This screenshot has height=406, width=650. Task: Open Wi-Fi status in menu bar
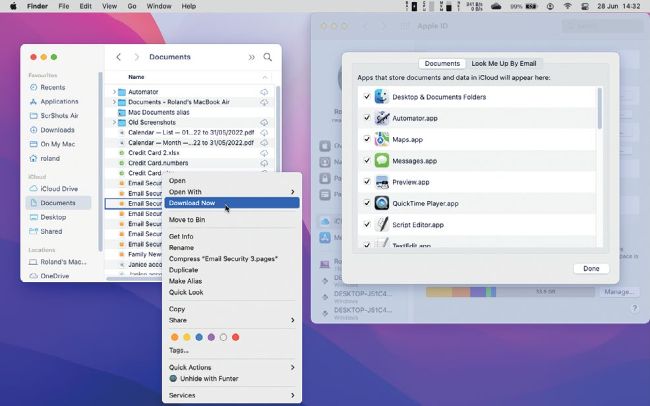click(568, 6)
